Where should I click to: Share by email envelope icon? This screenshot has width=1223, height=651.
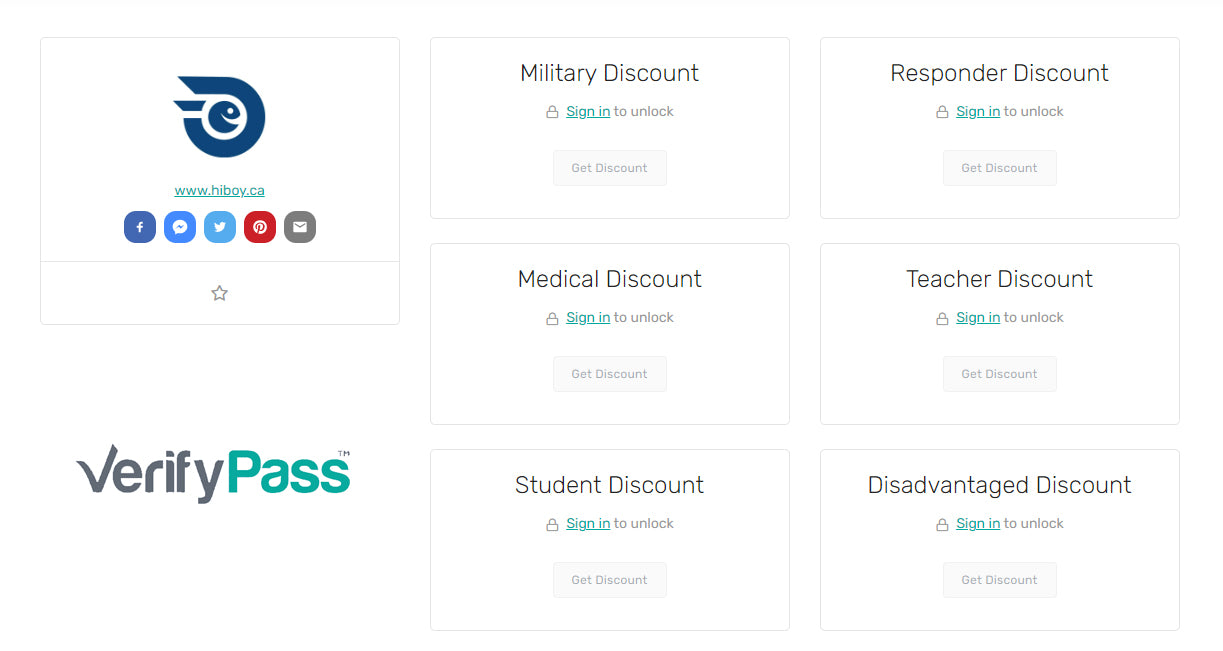point(300,227)
